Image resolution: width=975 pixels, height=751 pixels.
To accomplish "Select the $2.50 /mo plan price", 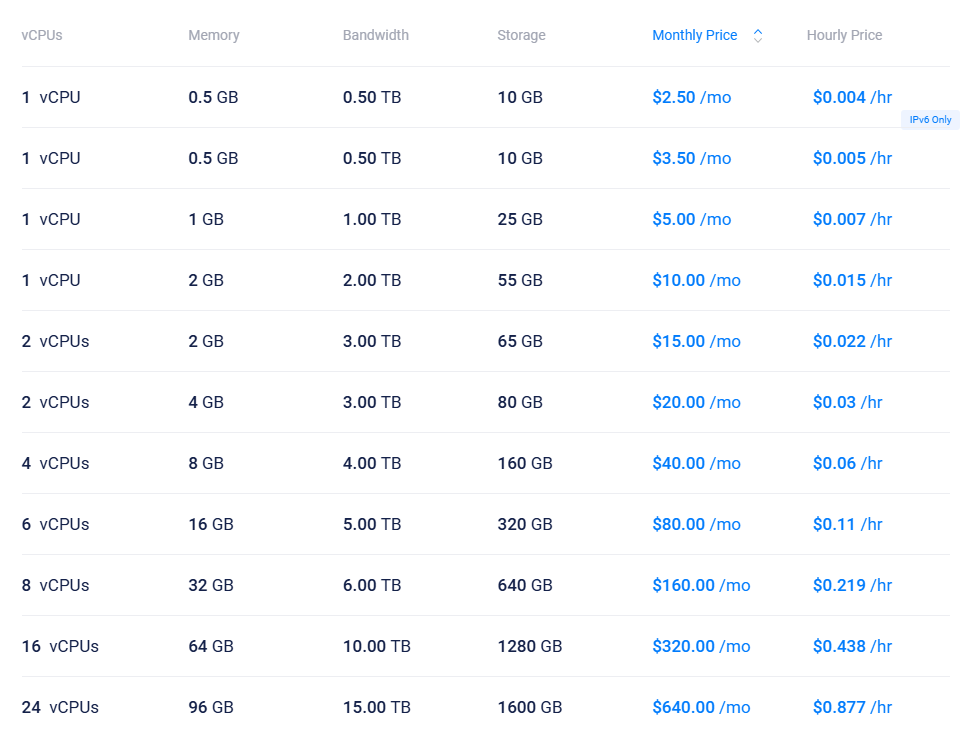I will [691, 98].
